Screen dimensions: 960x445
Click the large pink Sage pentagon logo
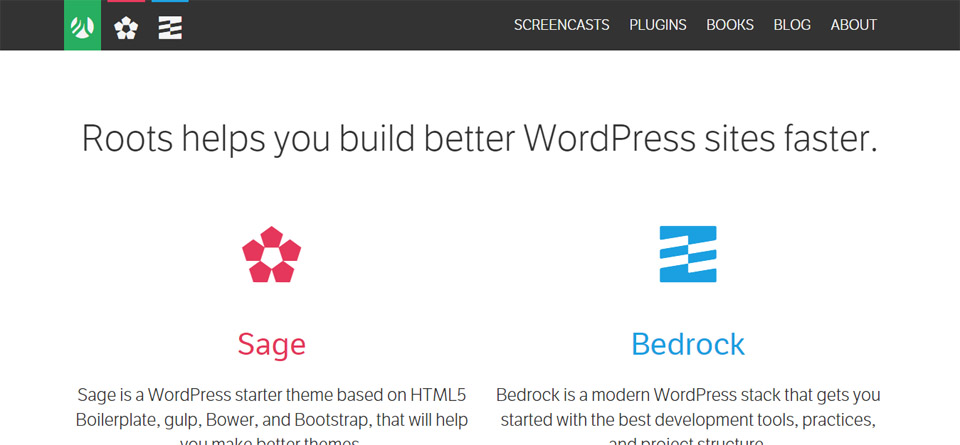point(271,254)
